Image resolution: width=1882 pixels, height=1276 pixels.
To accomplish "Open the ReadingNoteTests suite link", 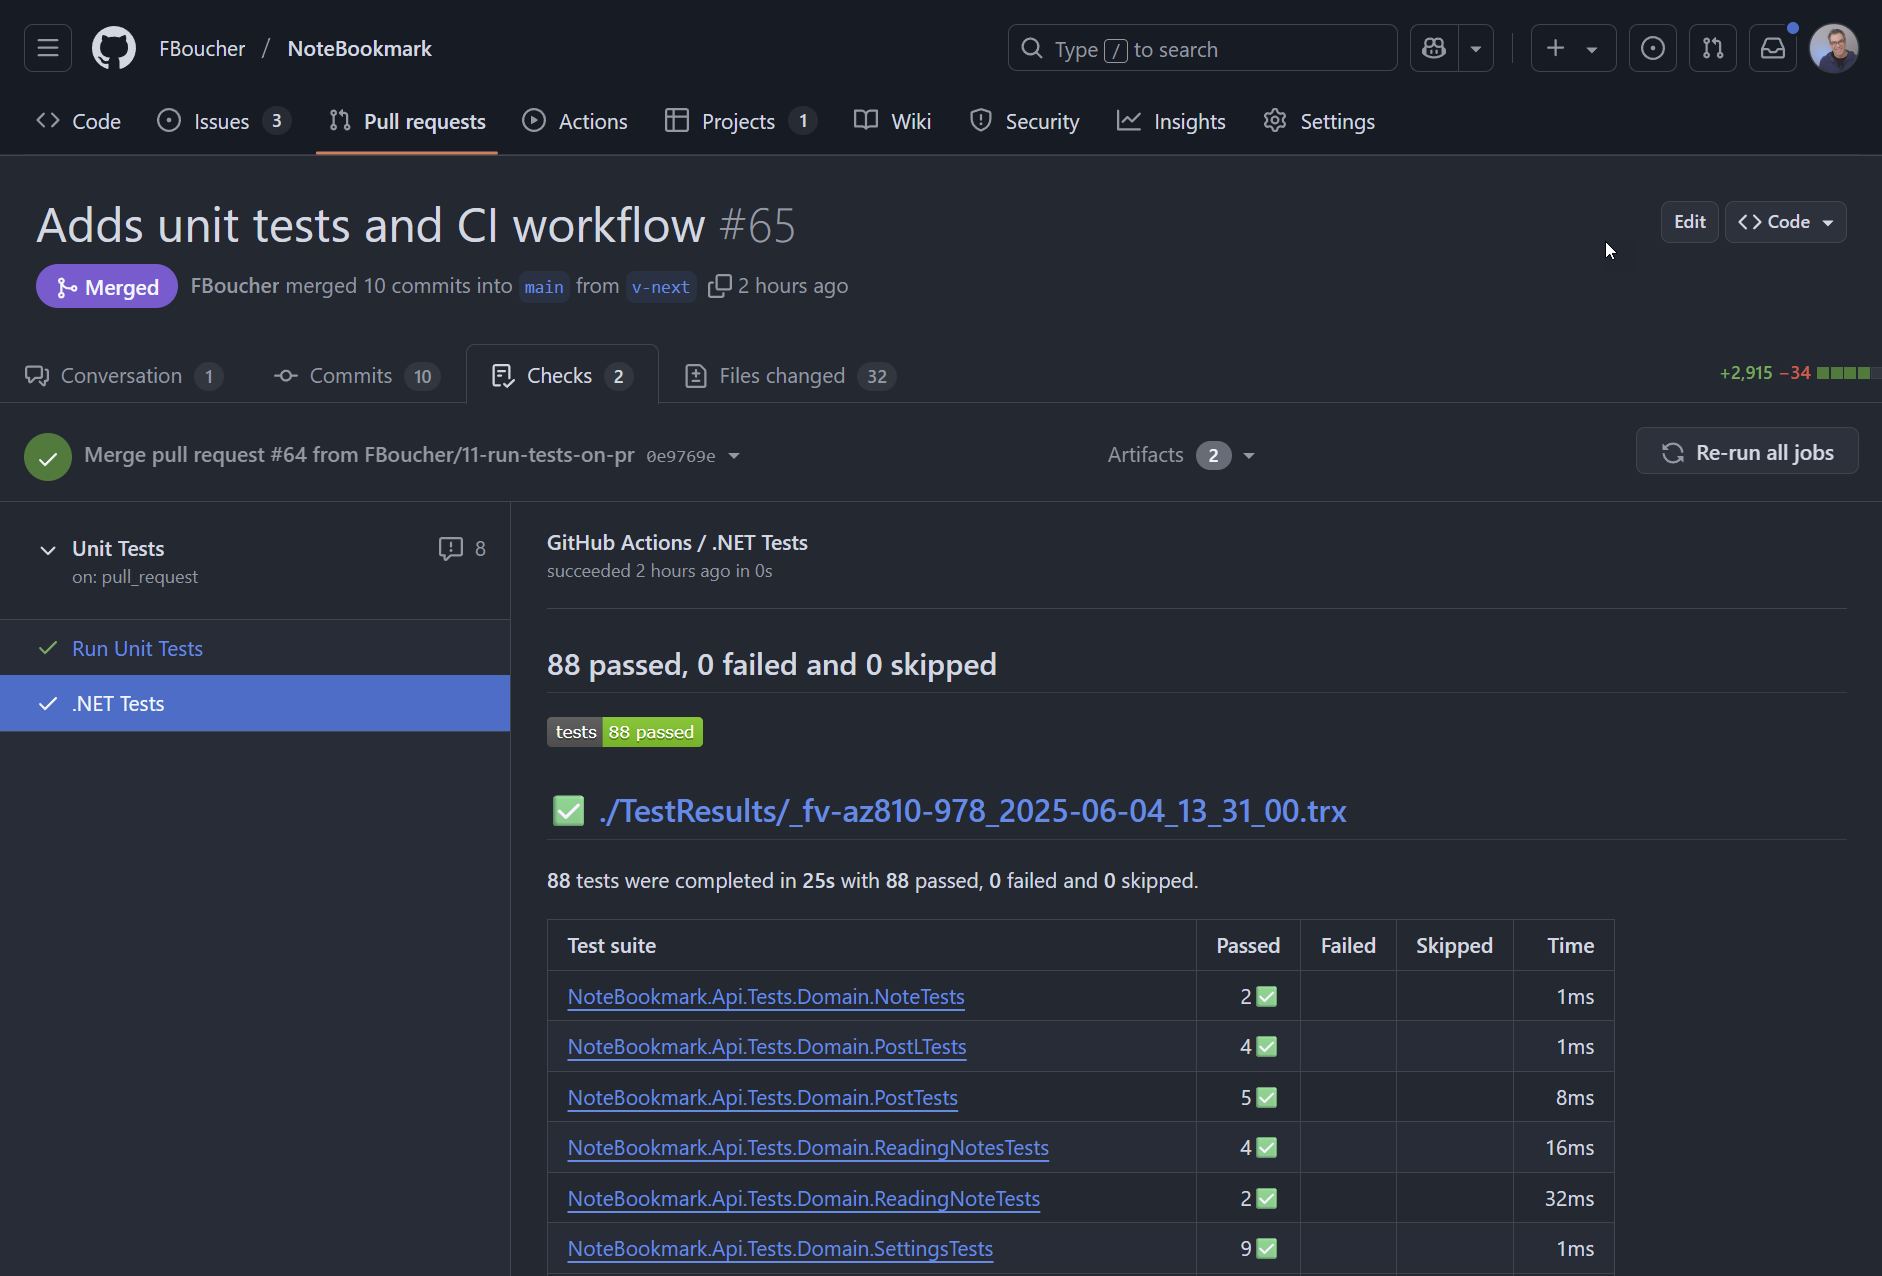I will coord(804,1198).
